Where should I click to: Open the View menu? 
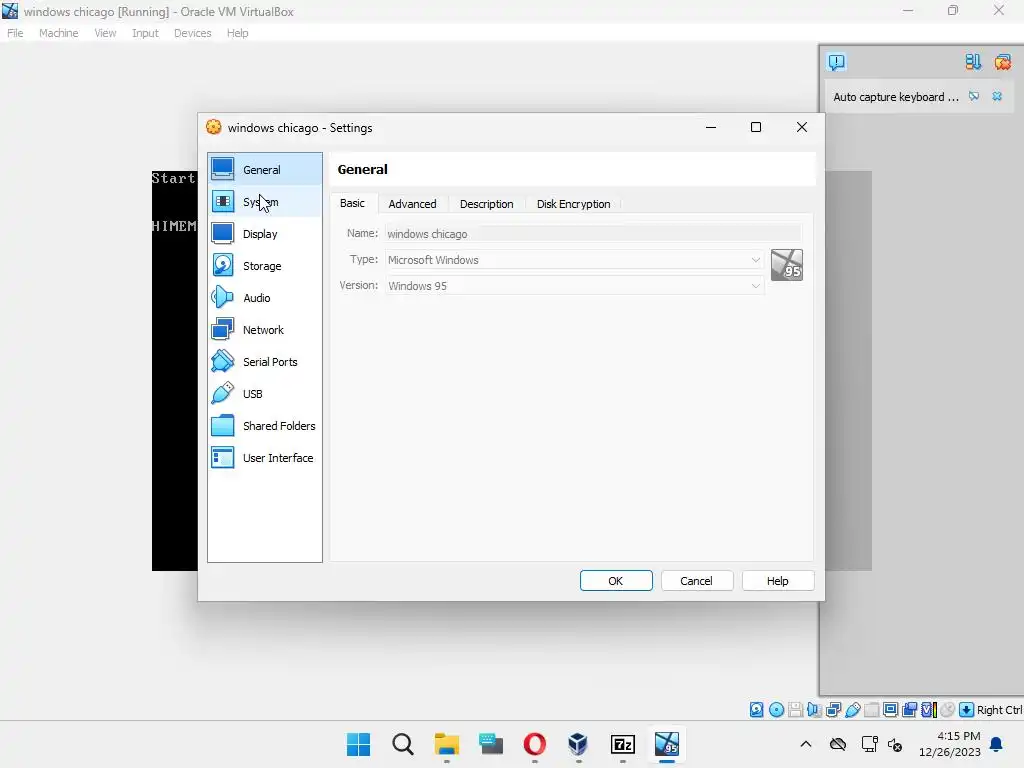tap(105, 33)
